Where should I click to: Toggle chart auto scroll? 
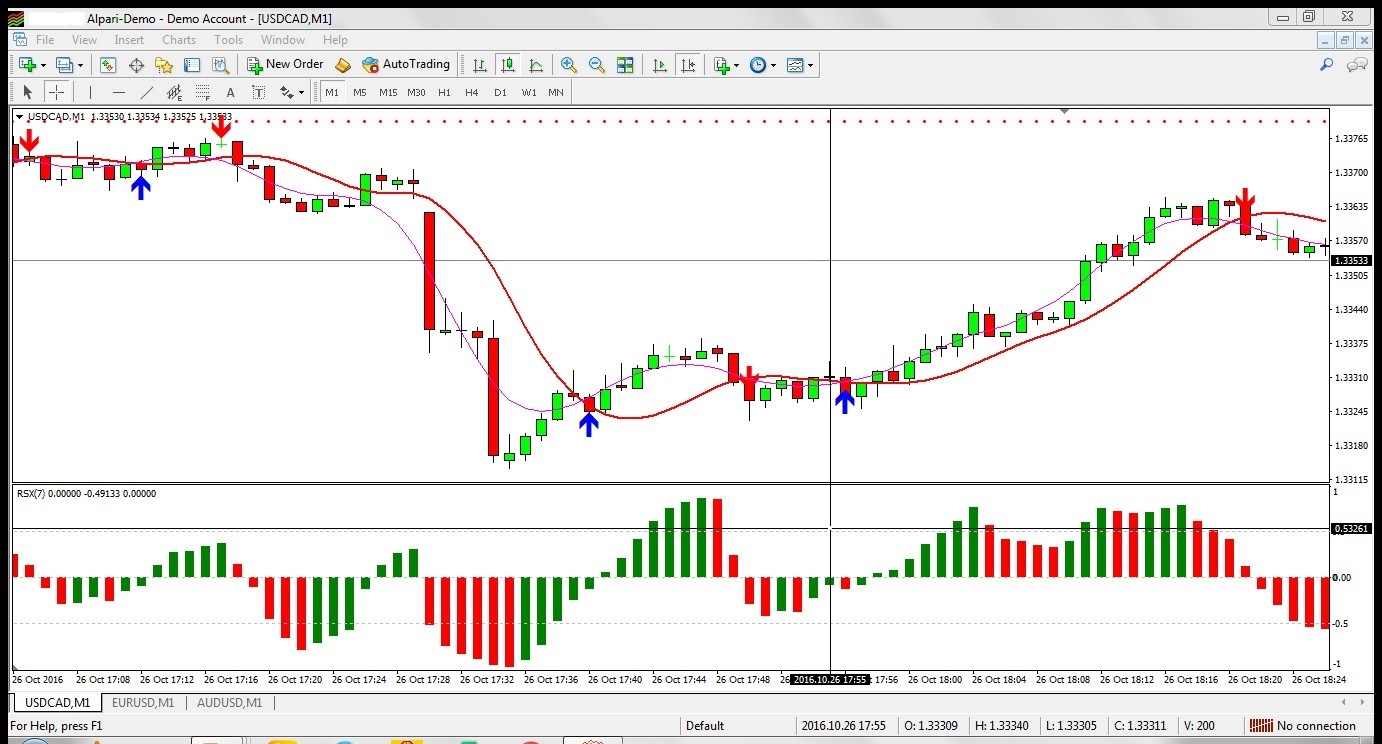659,65
